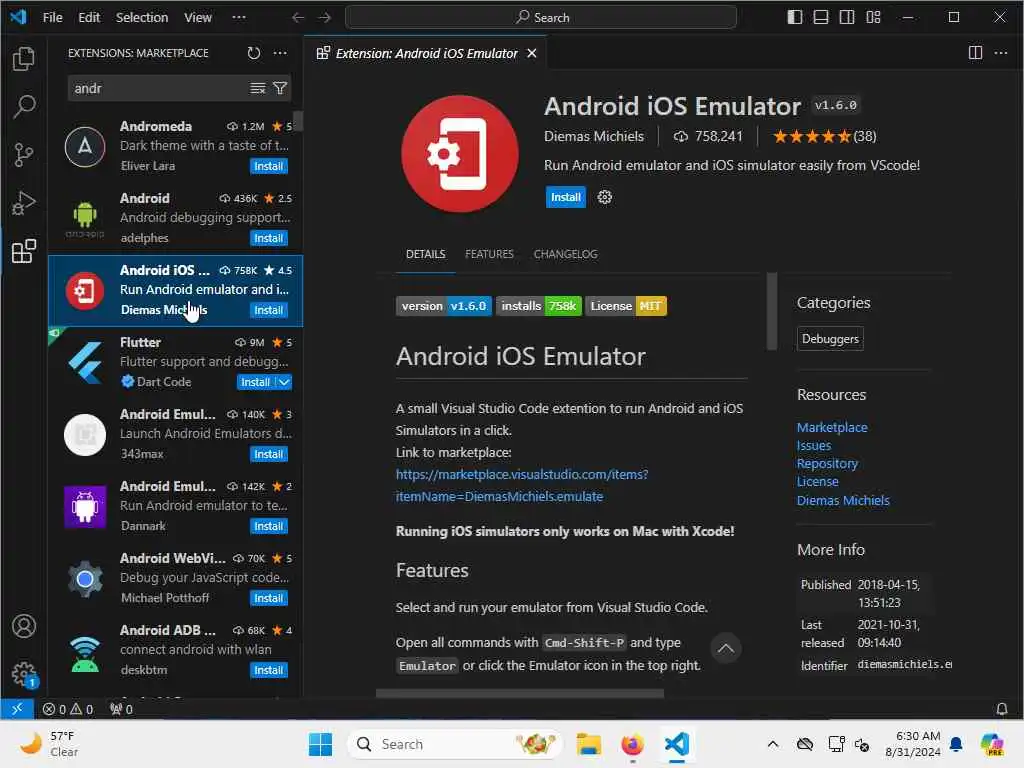Open File Explorer from the taskbar
The height and width of the screenshot is (768, 1024).
pyautogui.click(x=588, y=744)
